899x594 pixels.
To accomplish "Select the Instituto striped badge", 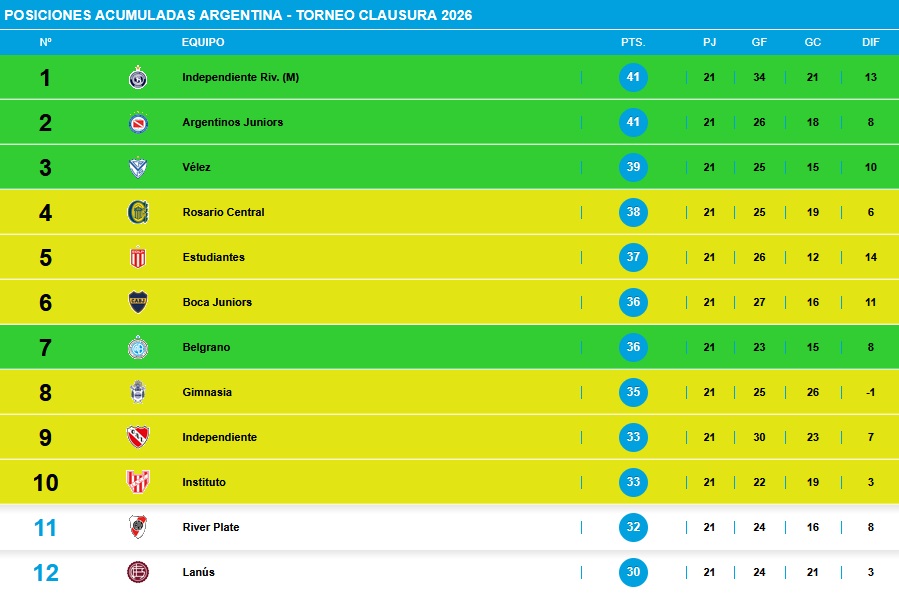I will point(138,482).
